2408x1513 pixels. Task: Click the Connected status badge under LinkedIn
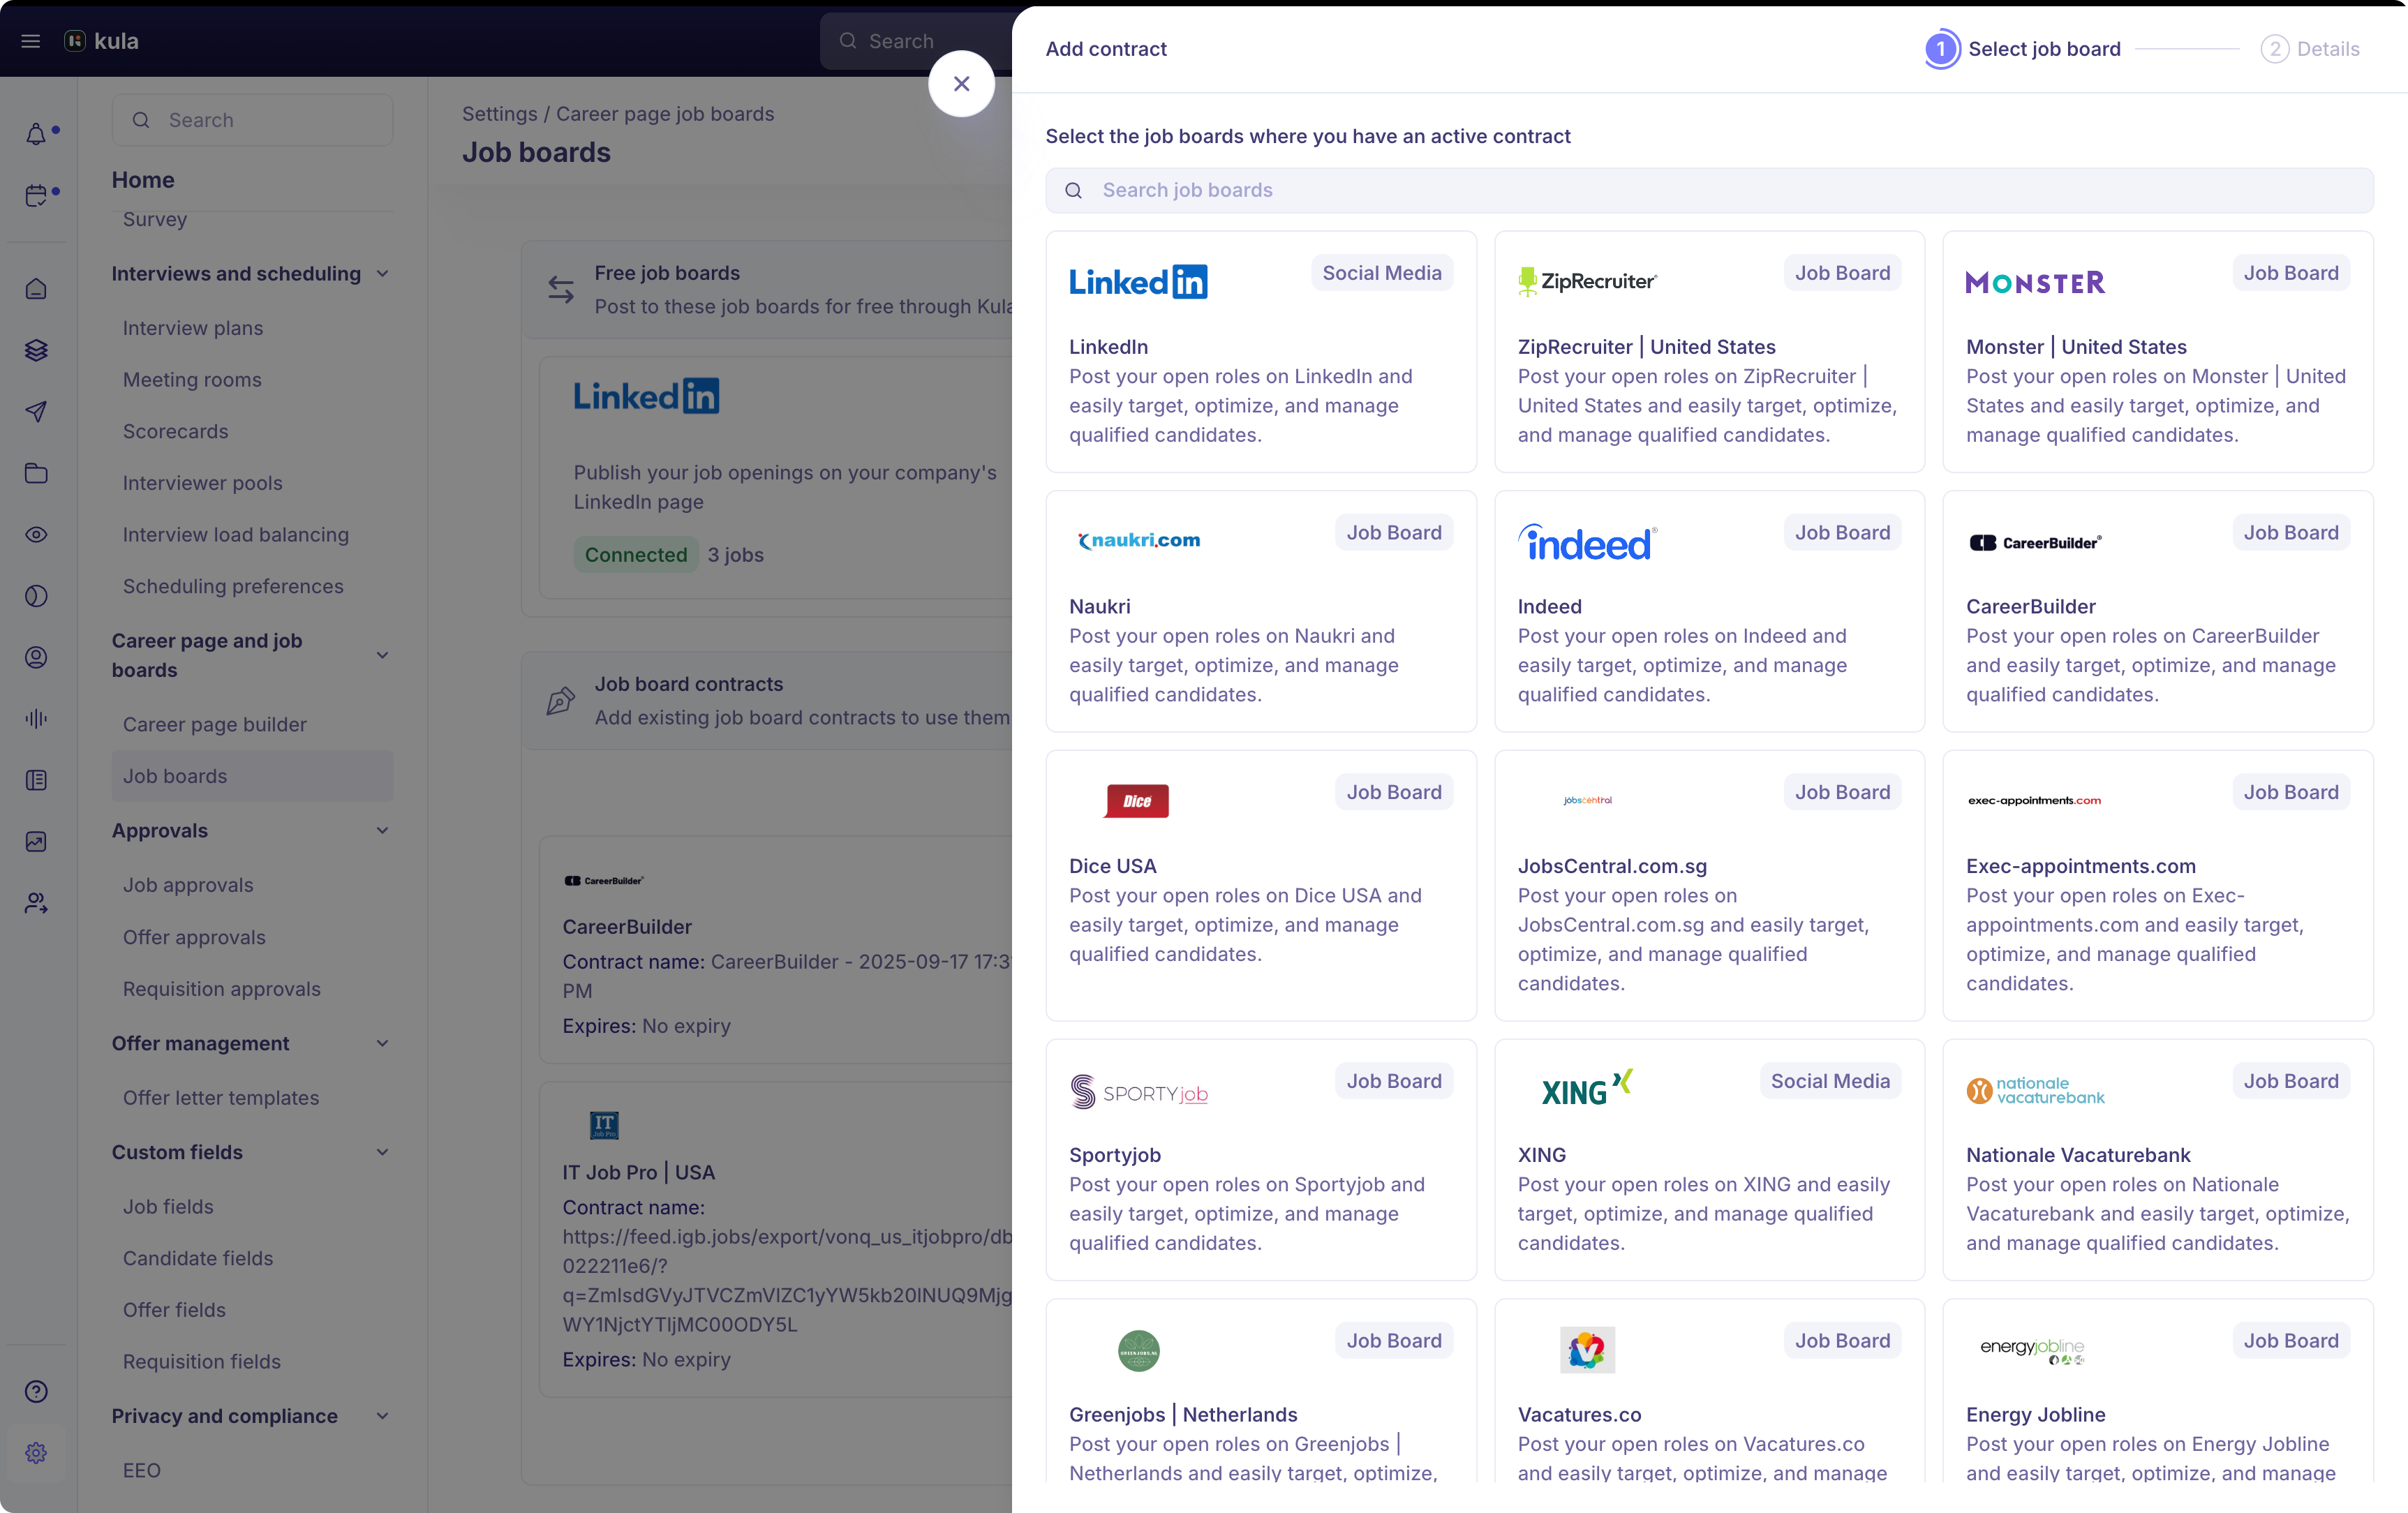pos(635,554)
